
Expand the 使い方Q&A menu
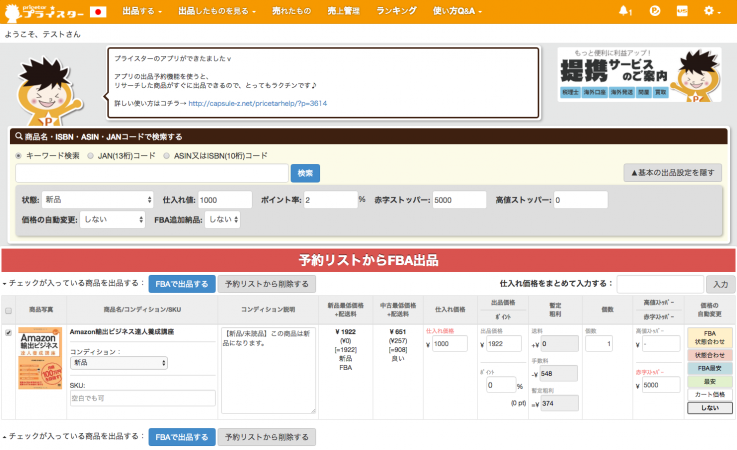coord(457,11)
